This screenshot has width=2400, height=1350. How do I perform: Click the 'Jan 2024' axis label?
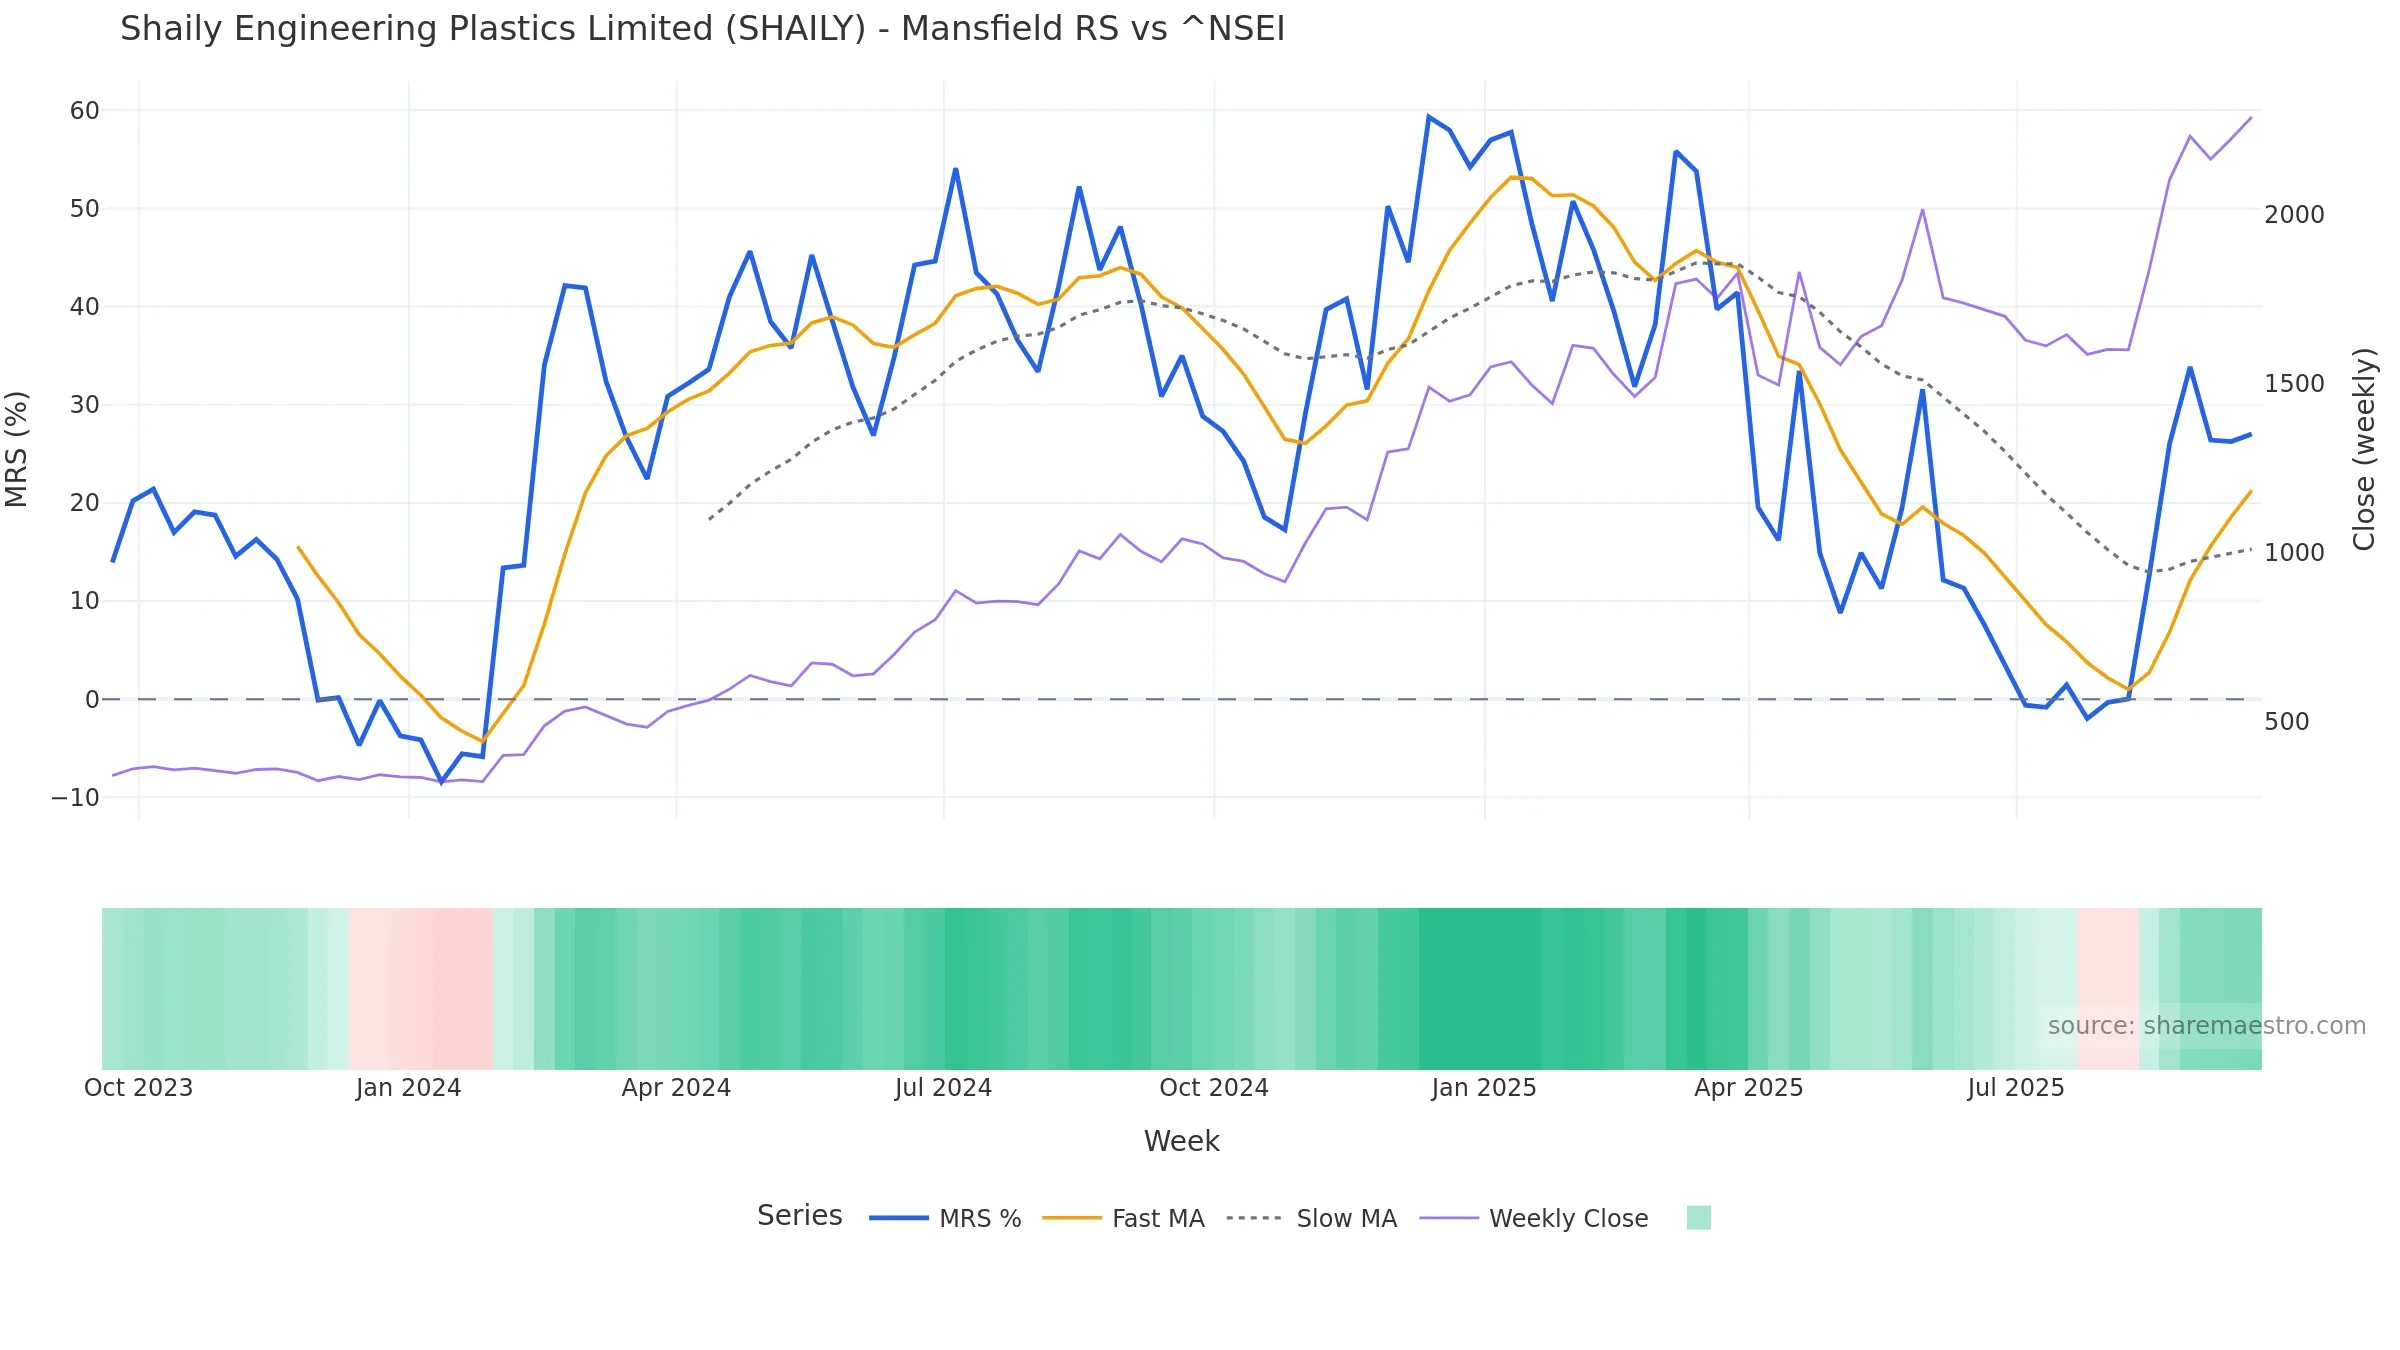click(x=408, y=1088)
